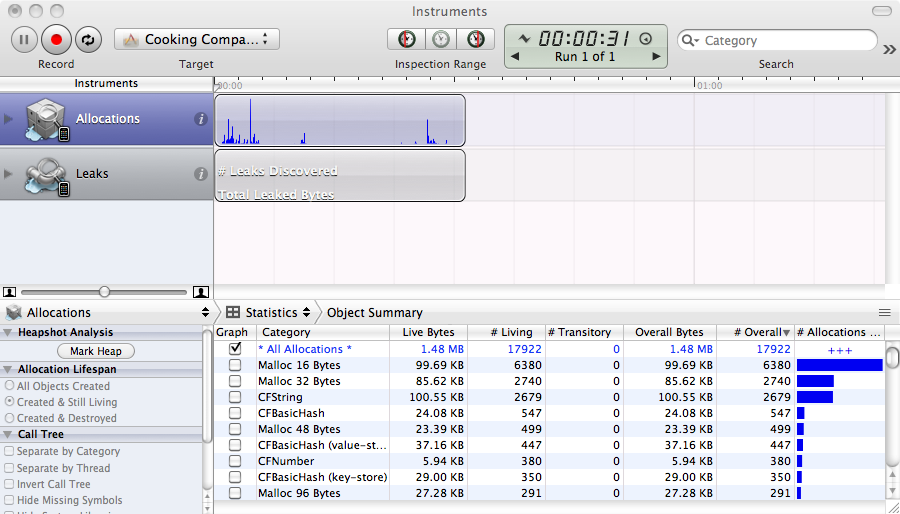Clear the inspection range with middle button

click(441, 39)
